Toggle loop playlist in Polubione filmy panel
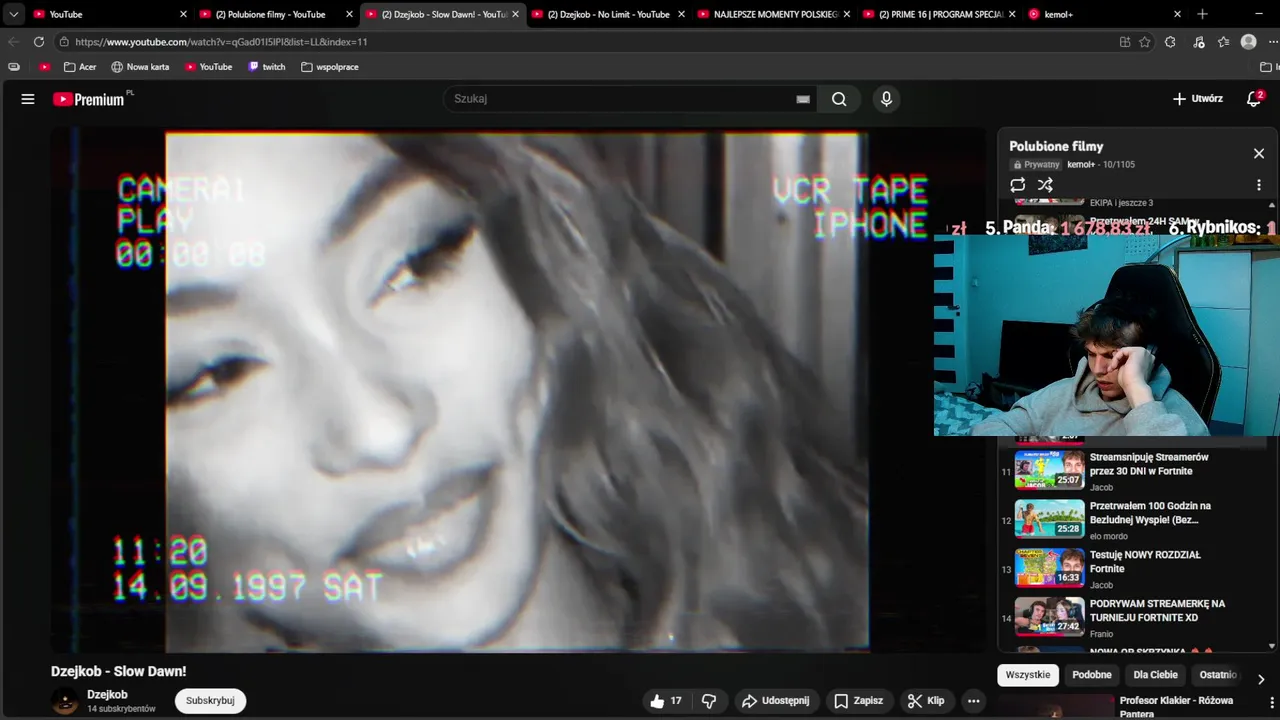 [x=1018, y=185]
